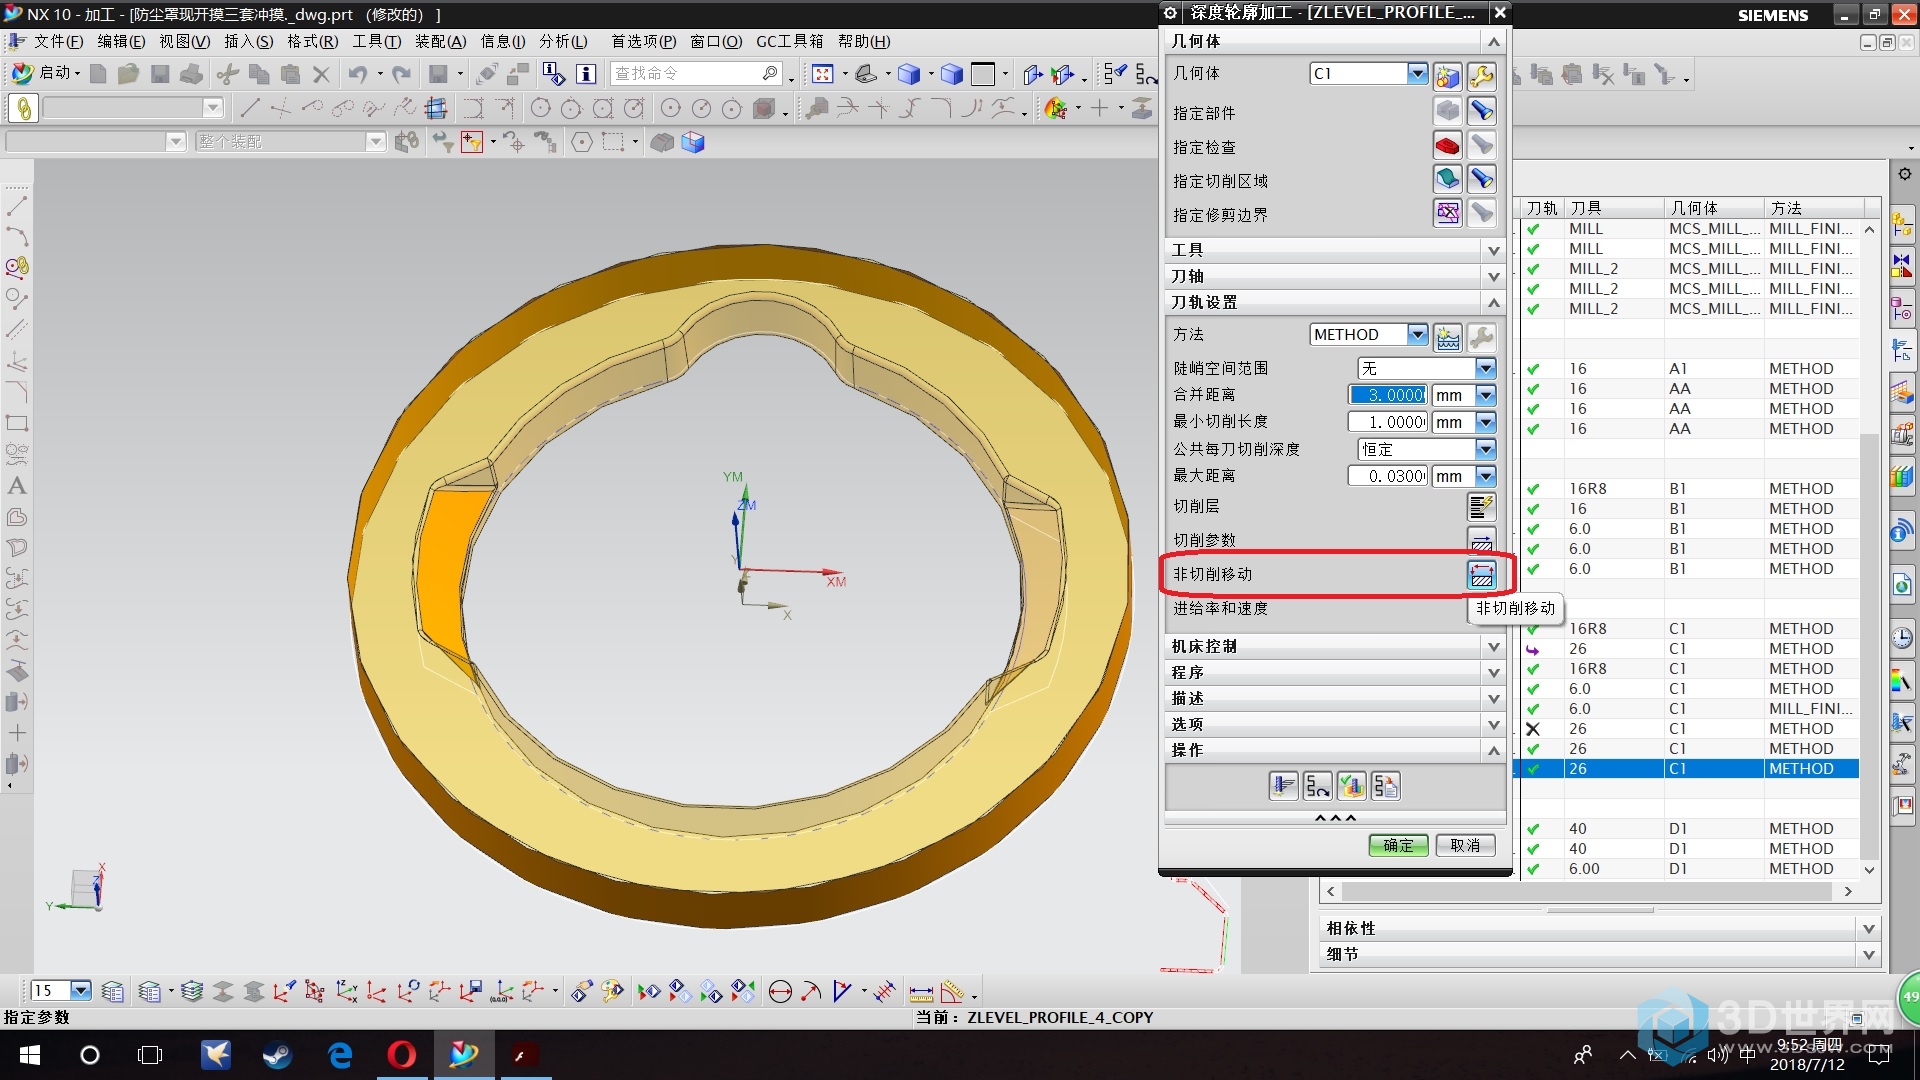
Task: Open 编辑(E) menu
Action: point(121,41)
